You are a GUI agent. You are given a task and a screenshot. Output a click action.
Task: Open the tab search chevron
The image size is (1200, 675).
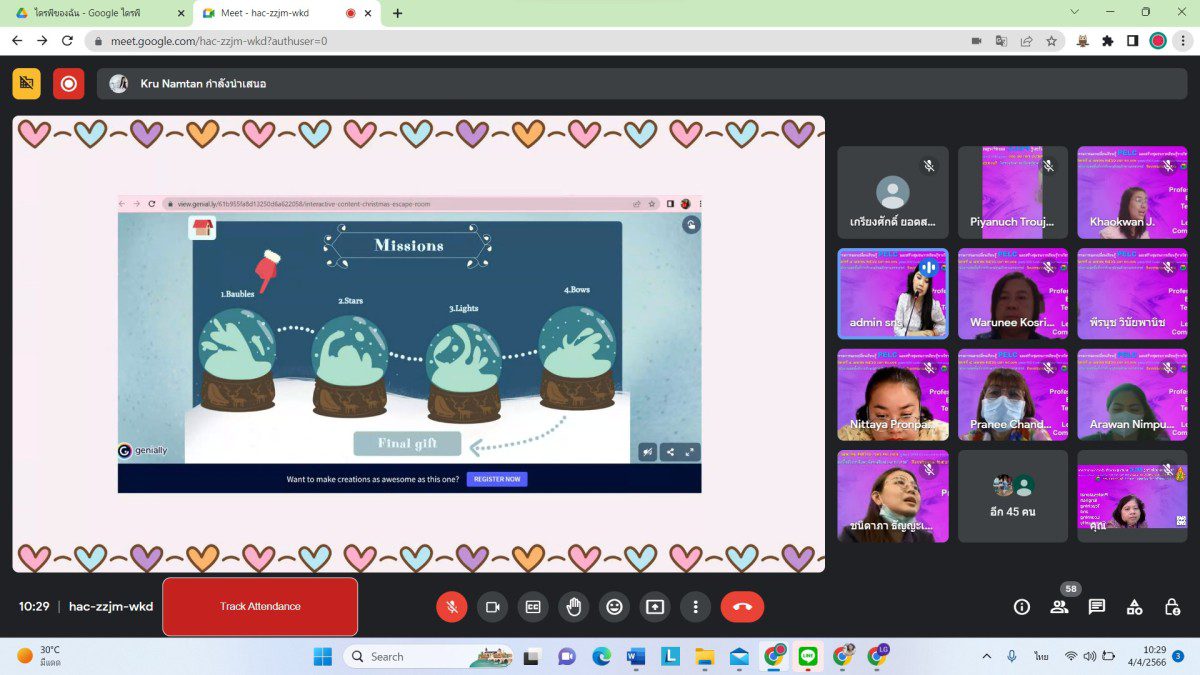click(1075, 12)
